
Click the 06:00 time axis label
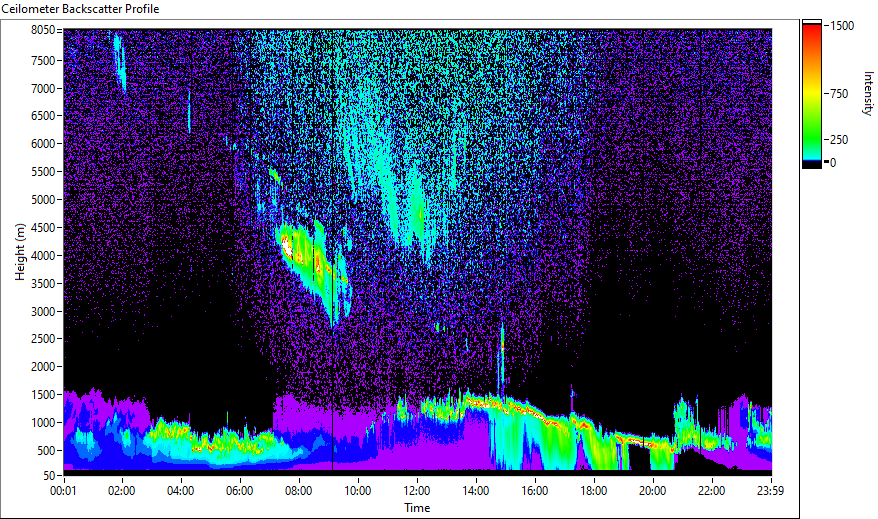(x=240, y=491)
